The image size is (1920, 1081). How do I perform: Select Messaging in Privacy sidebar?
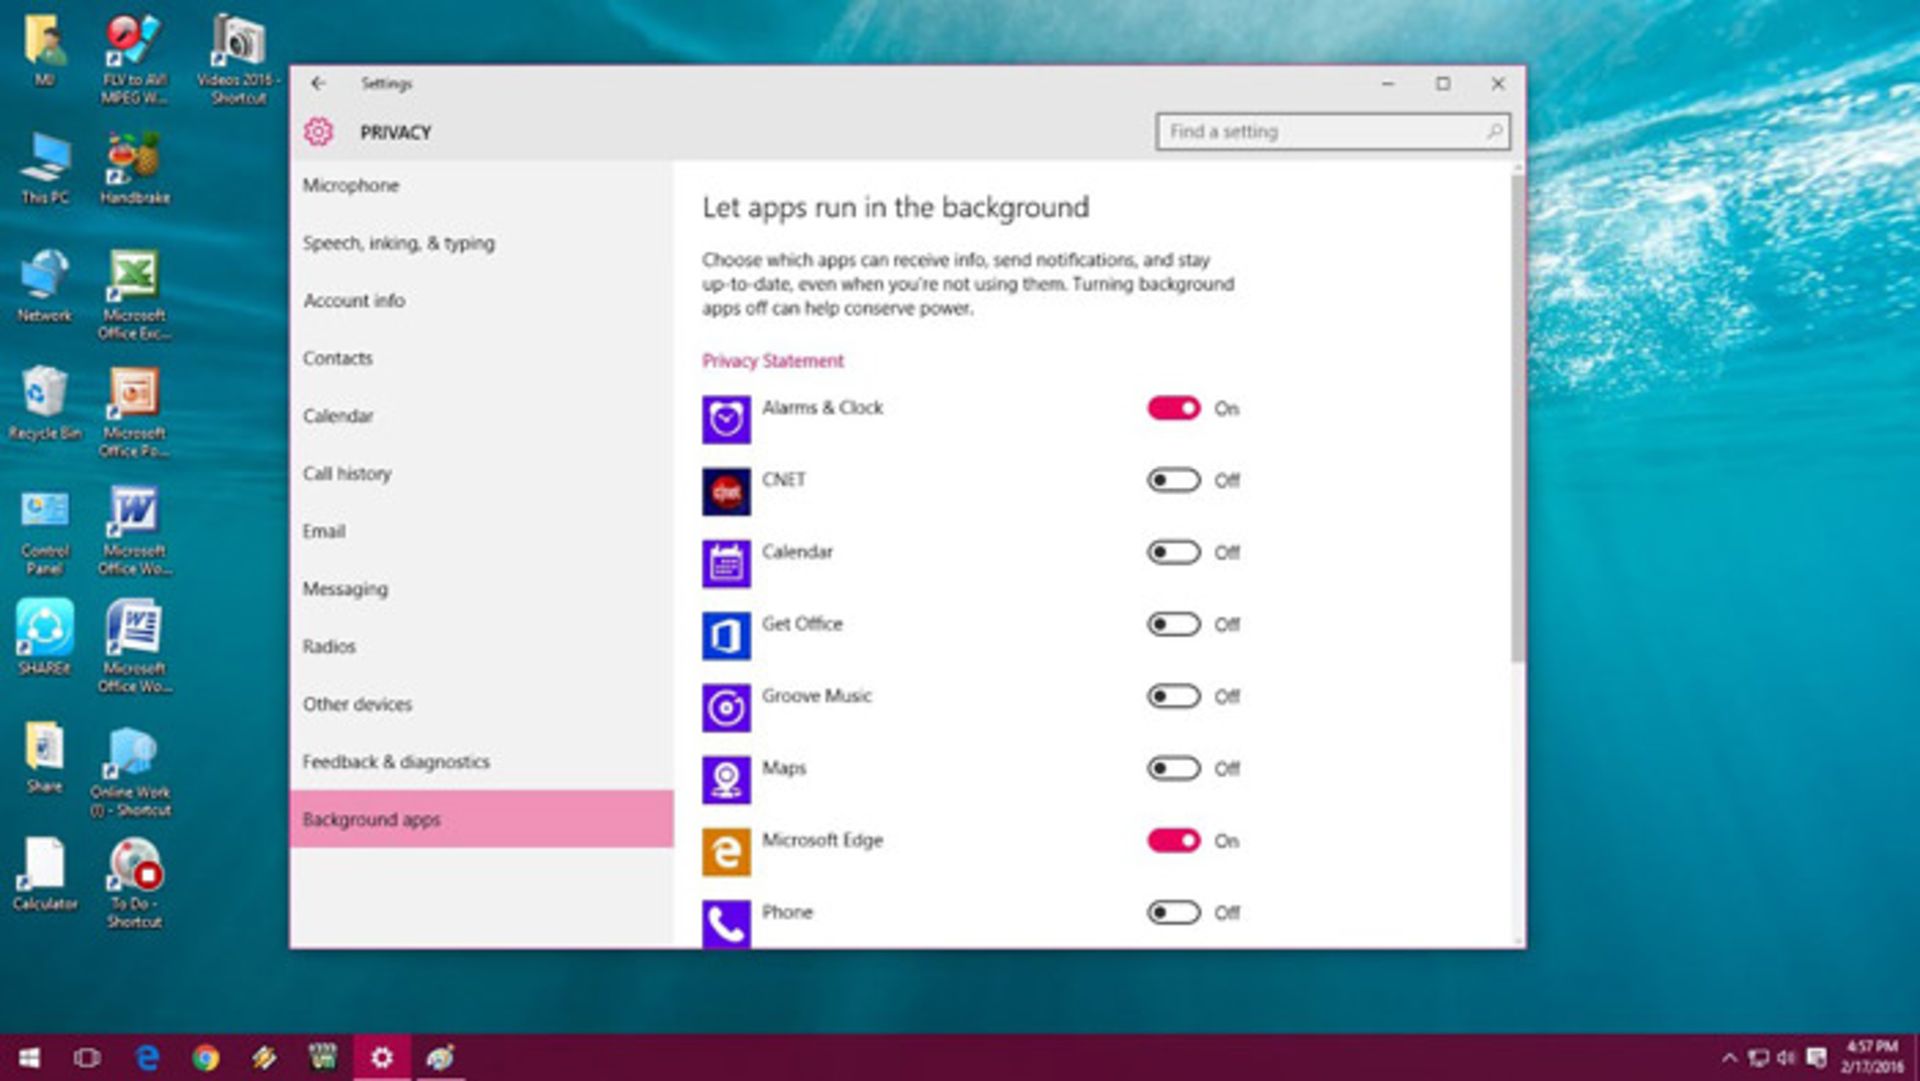coord(481,589)
